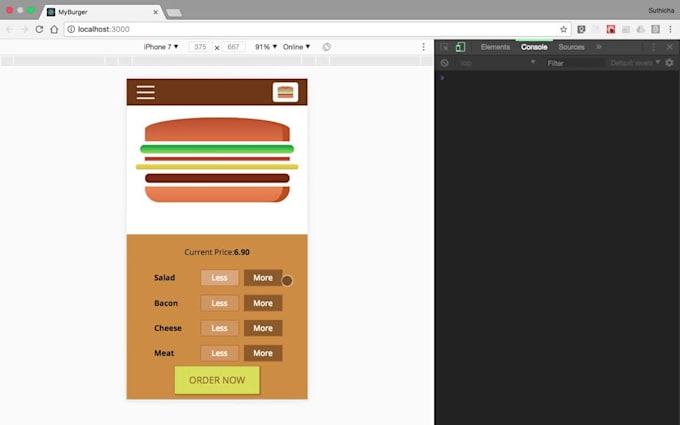Clear the console with the clear icon
Screen dimensions: 680x425
point(445,63)
